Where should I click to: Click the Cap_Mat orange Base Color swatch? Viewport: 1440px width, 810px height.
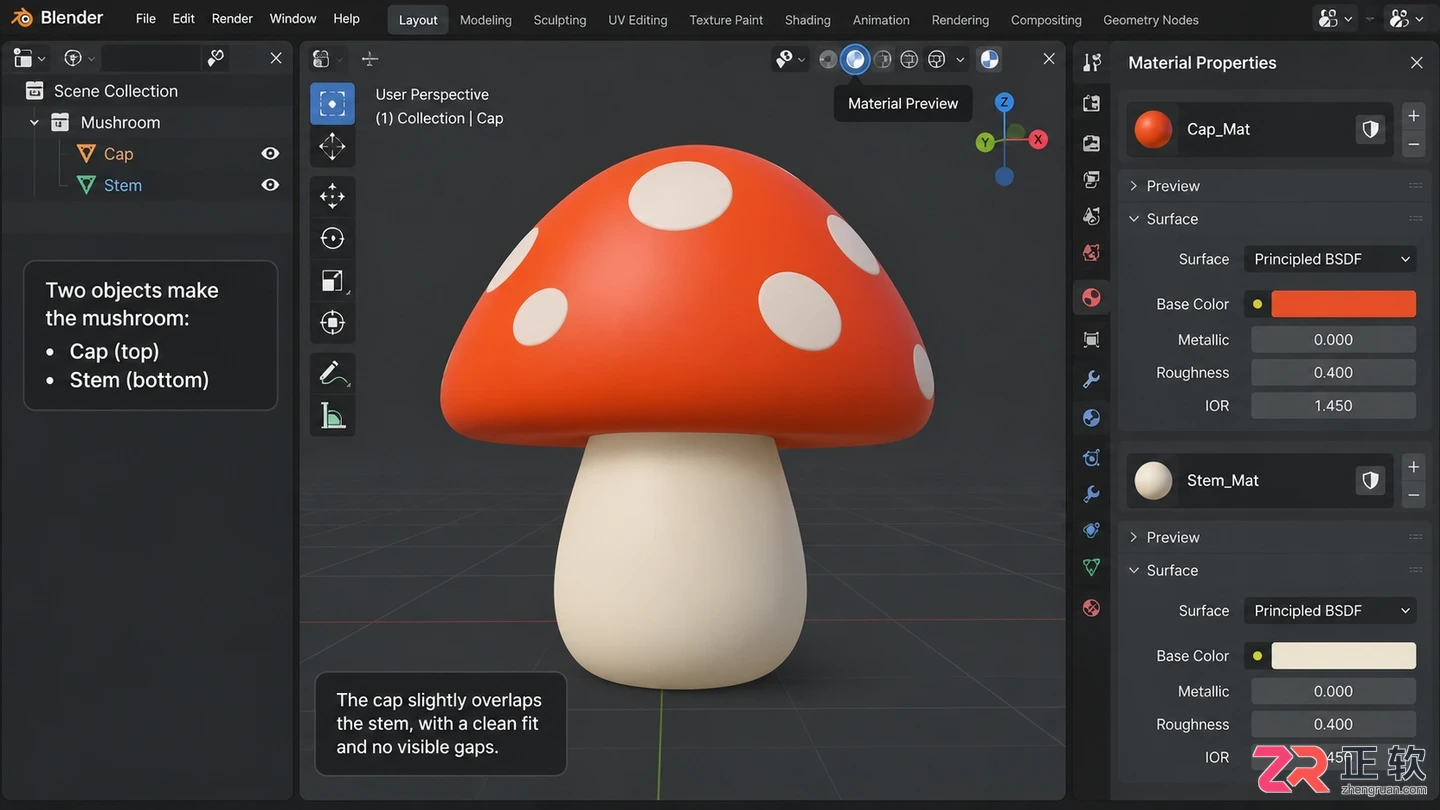click(x=1343, y=304)
